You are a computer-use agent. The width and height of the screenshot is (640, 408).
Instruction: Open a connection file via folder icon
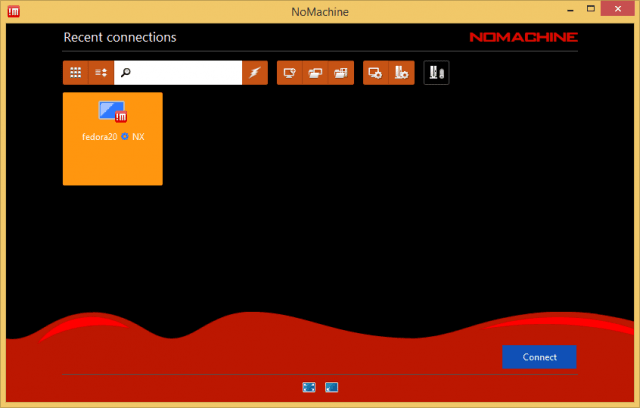pos(315,73)
